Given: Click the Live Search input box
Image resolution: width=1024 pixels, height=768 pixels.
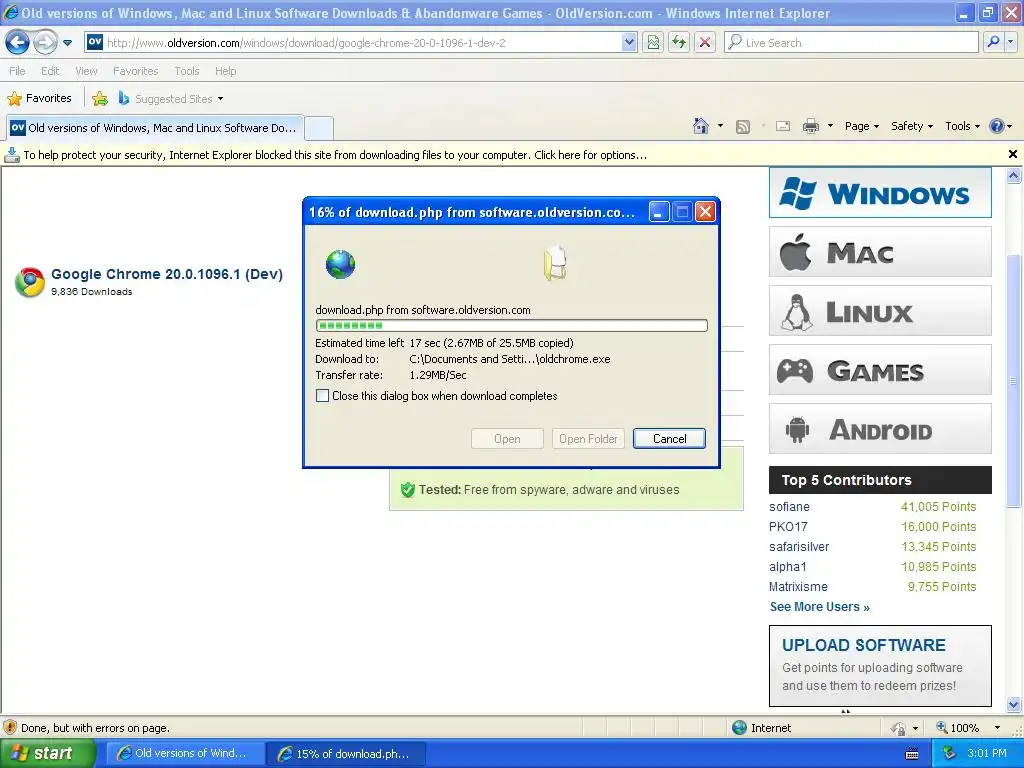Looking at the screenshot, I should pos(851,43).
